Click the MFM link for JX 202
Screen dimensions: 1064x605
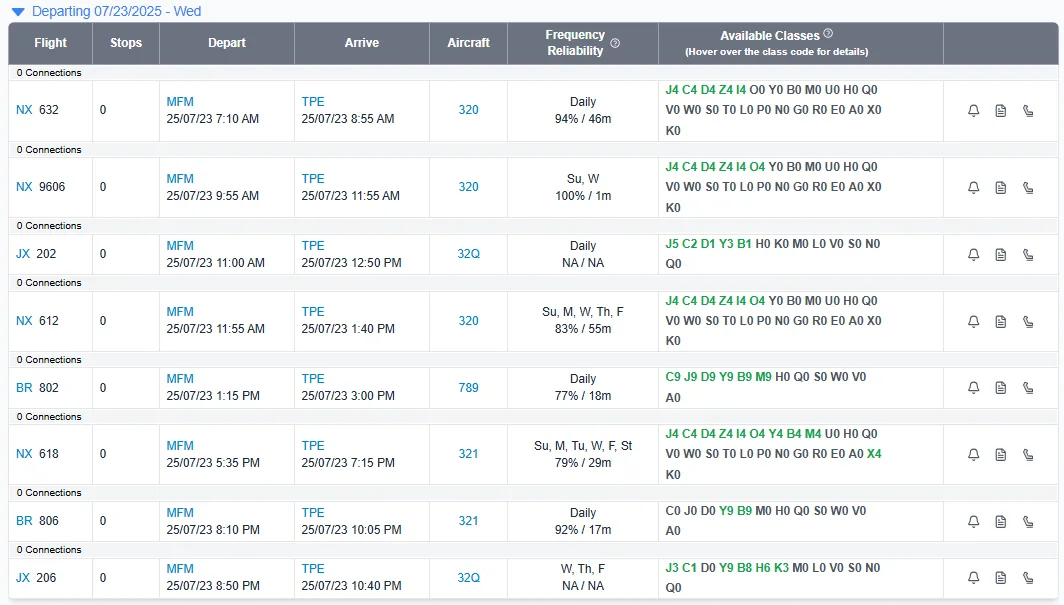180,246
